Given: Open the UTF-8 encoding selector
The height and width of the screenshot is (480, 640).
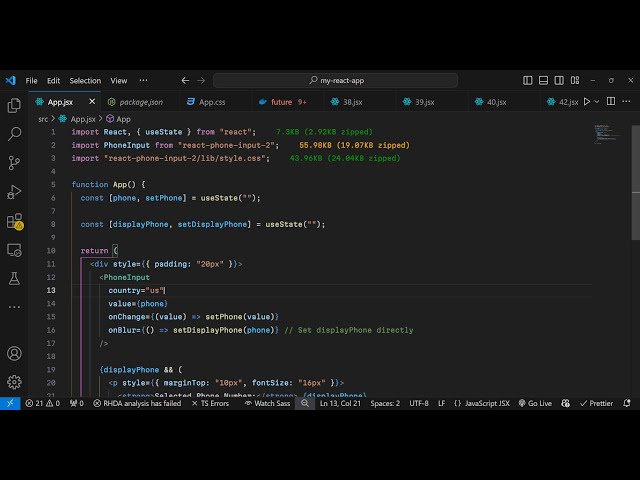Looking at the screenshot, I should point(418,403).
